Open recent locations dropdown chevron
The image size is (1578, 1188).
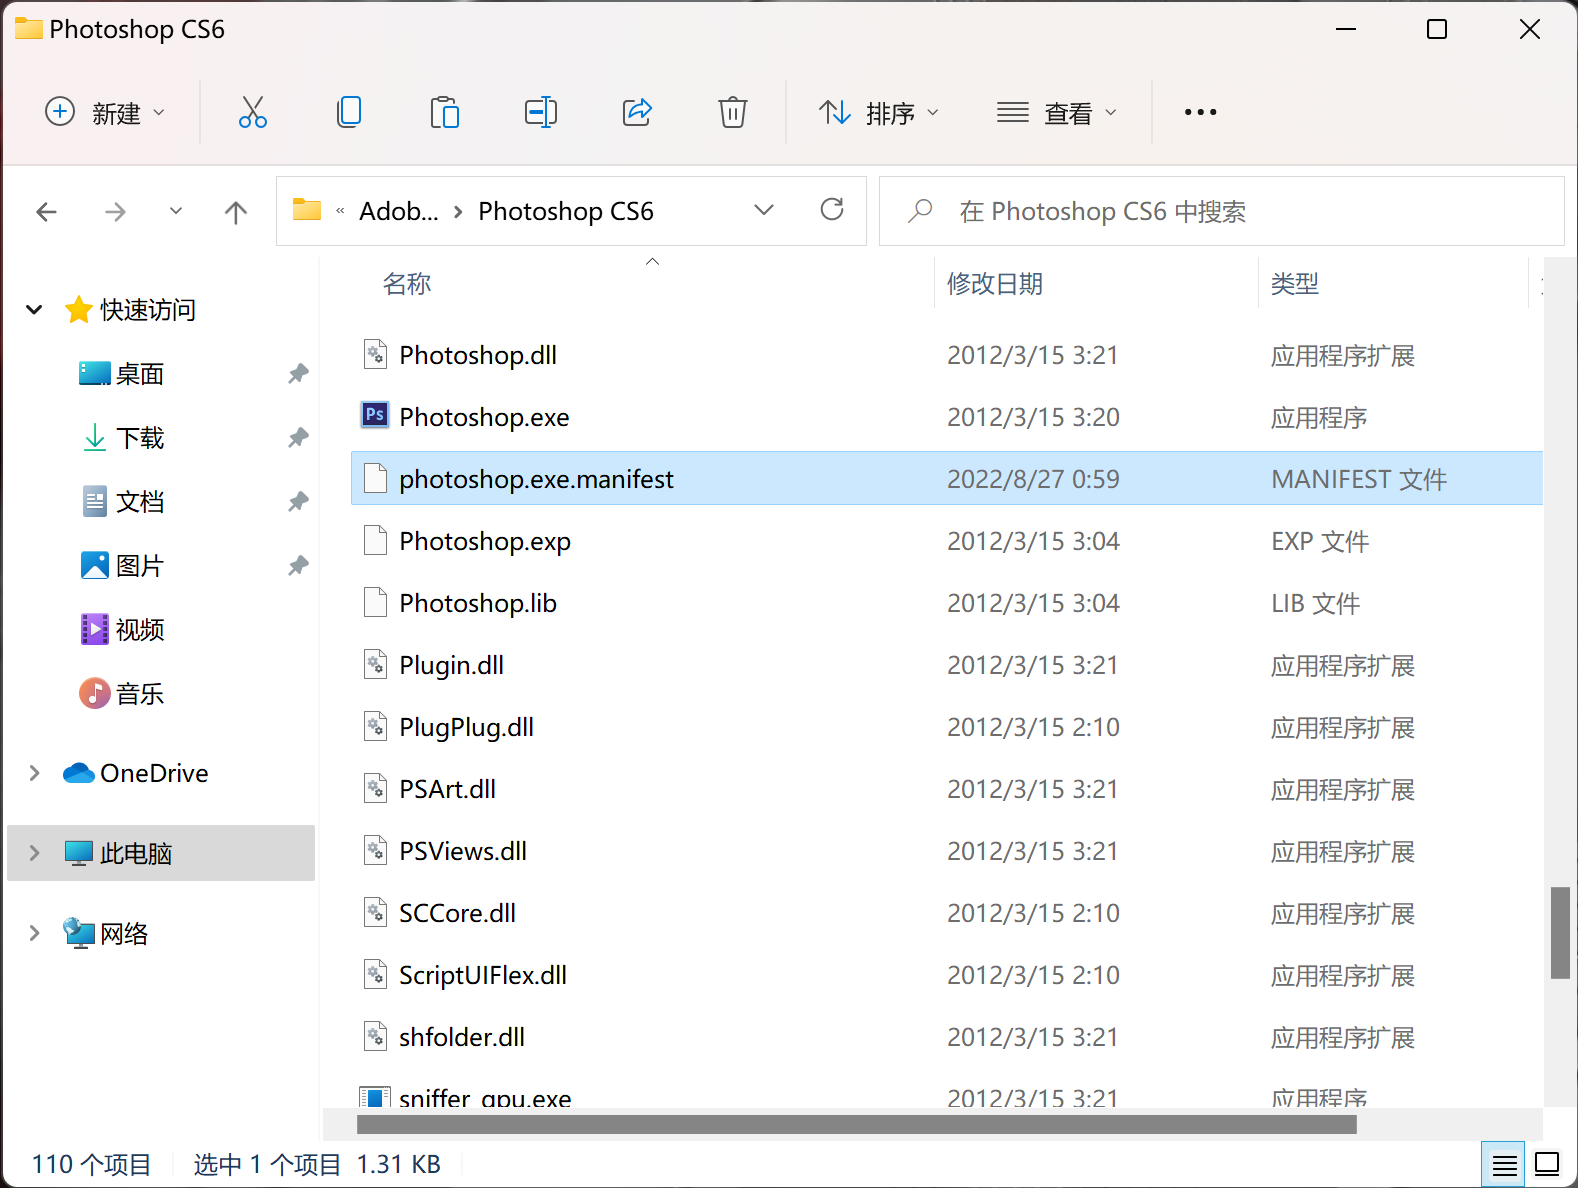pos(176,211)
